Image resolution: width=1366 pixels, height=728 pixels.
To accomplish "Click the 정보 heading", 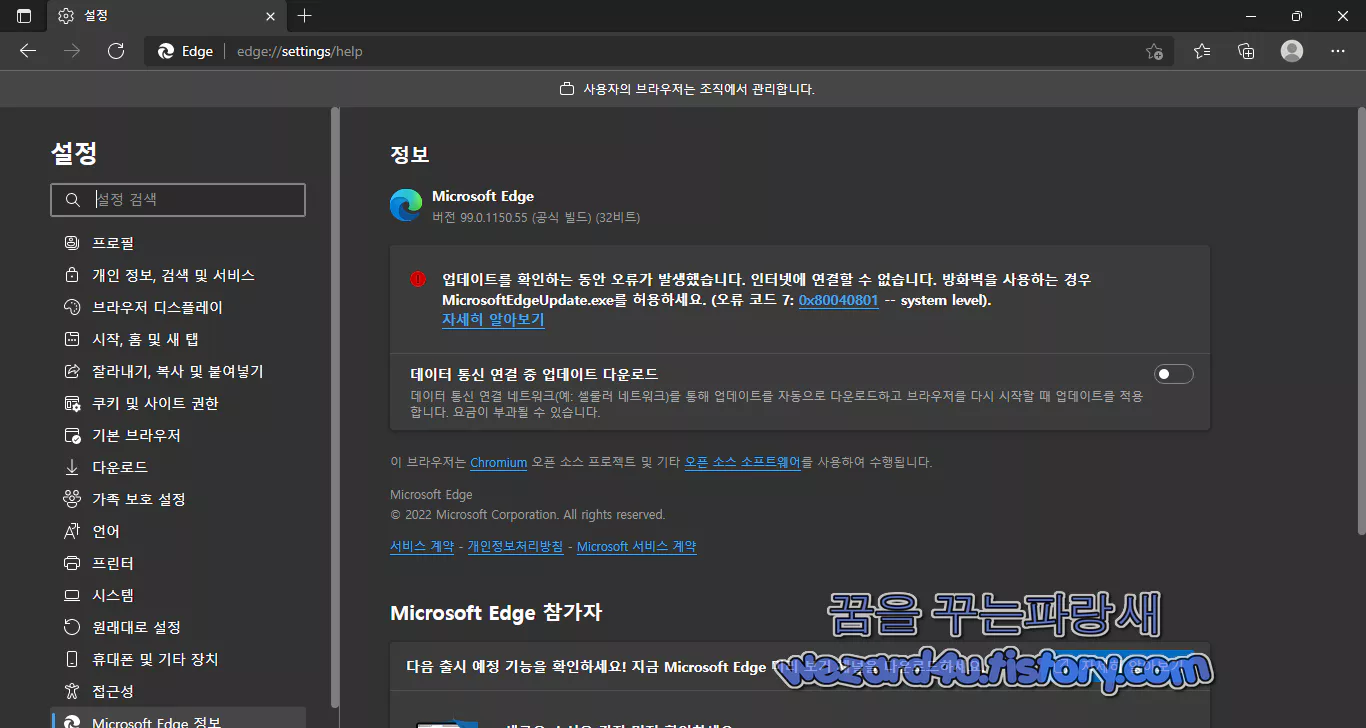I will click(x=409, y=155).
